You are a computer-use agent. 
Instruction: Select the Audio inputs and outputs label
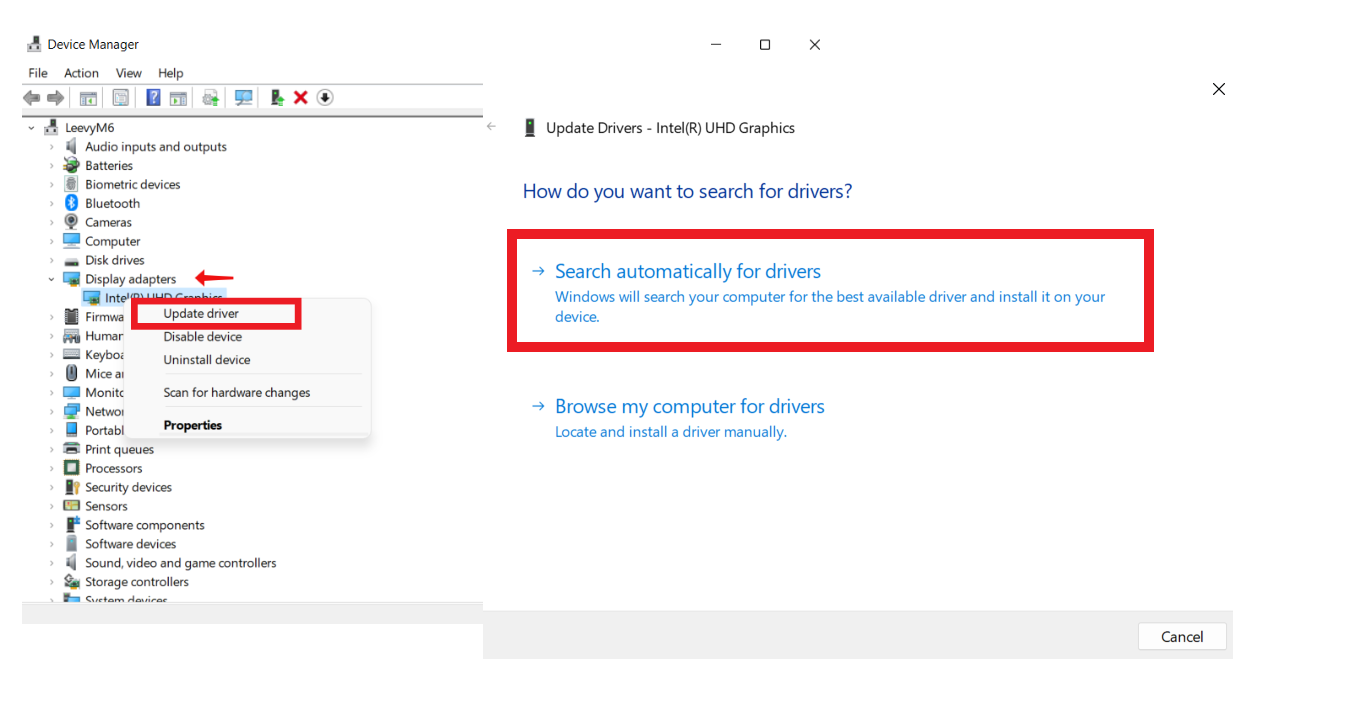pos(156,147)
